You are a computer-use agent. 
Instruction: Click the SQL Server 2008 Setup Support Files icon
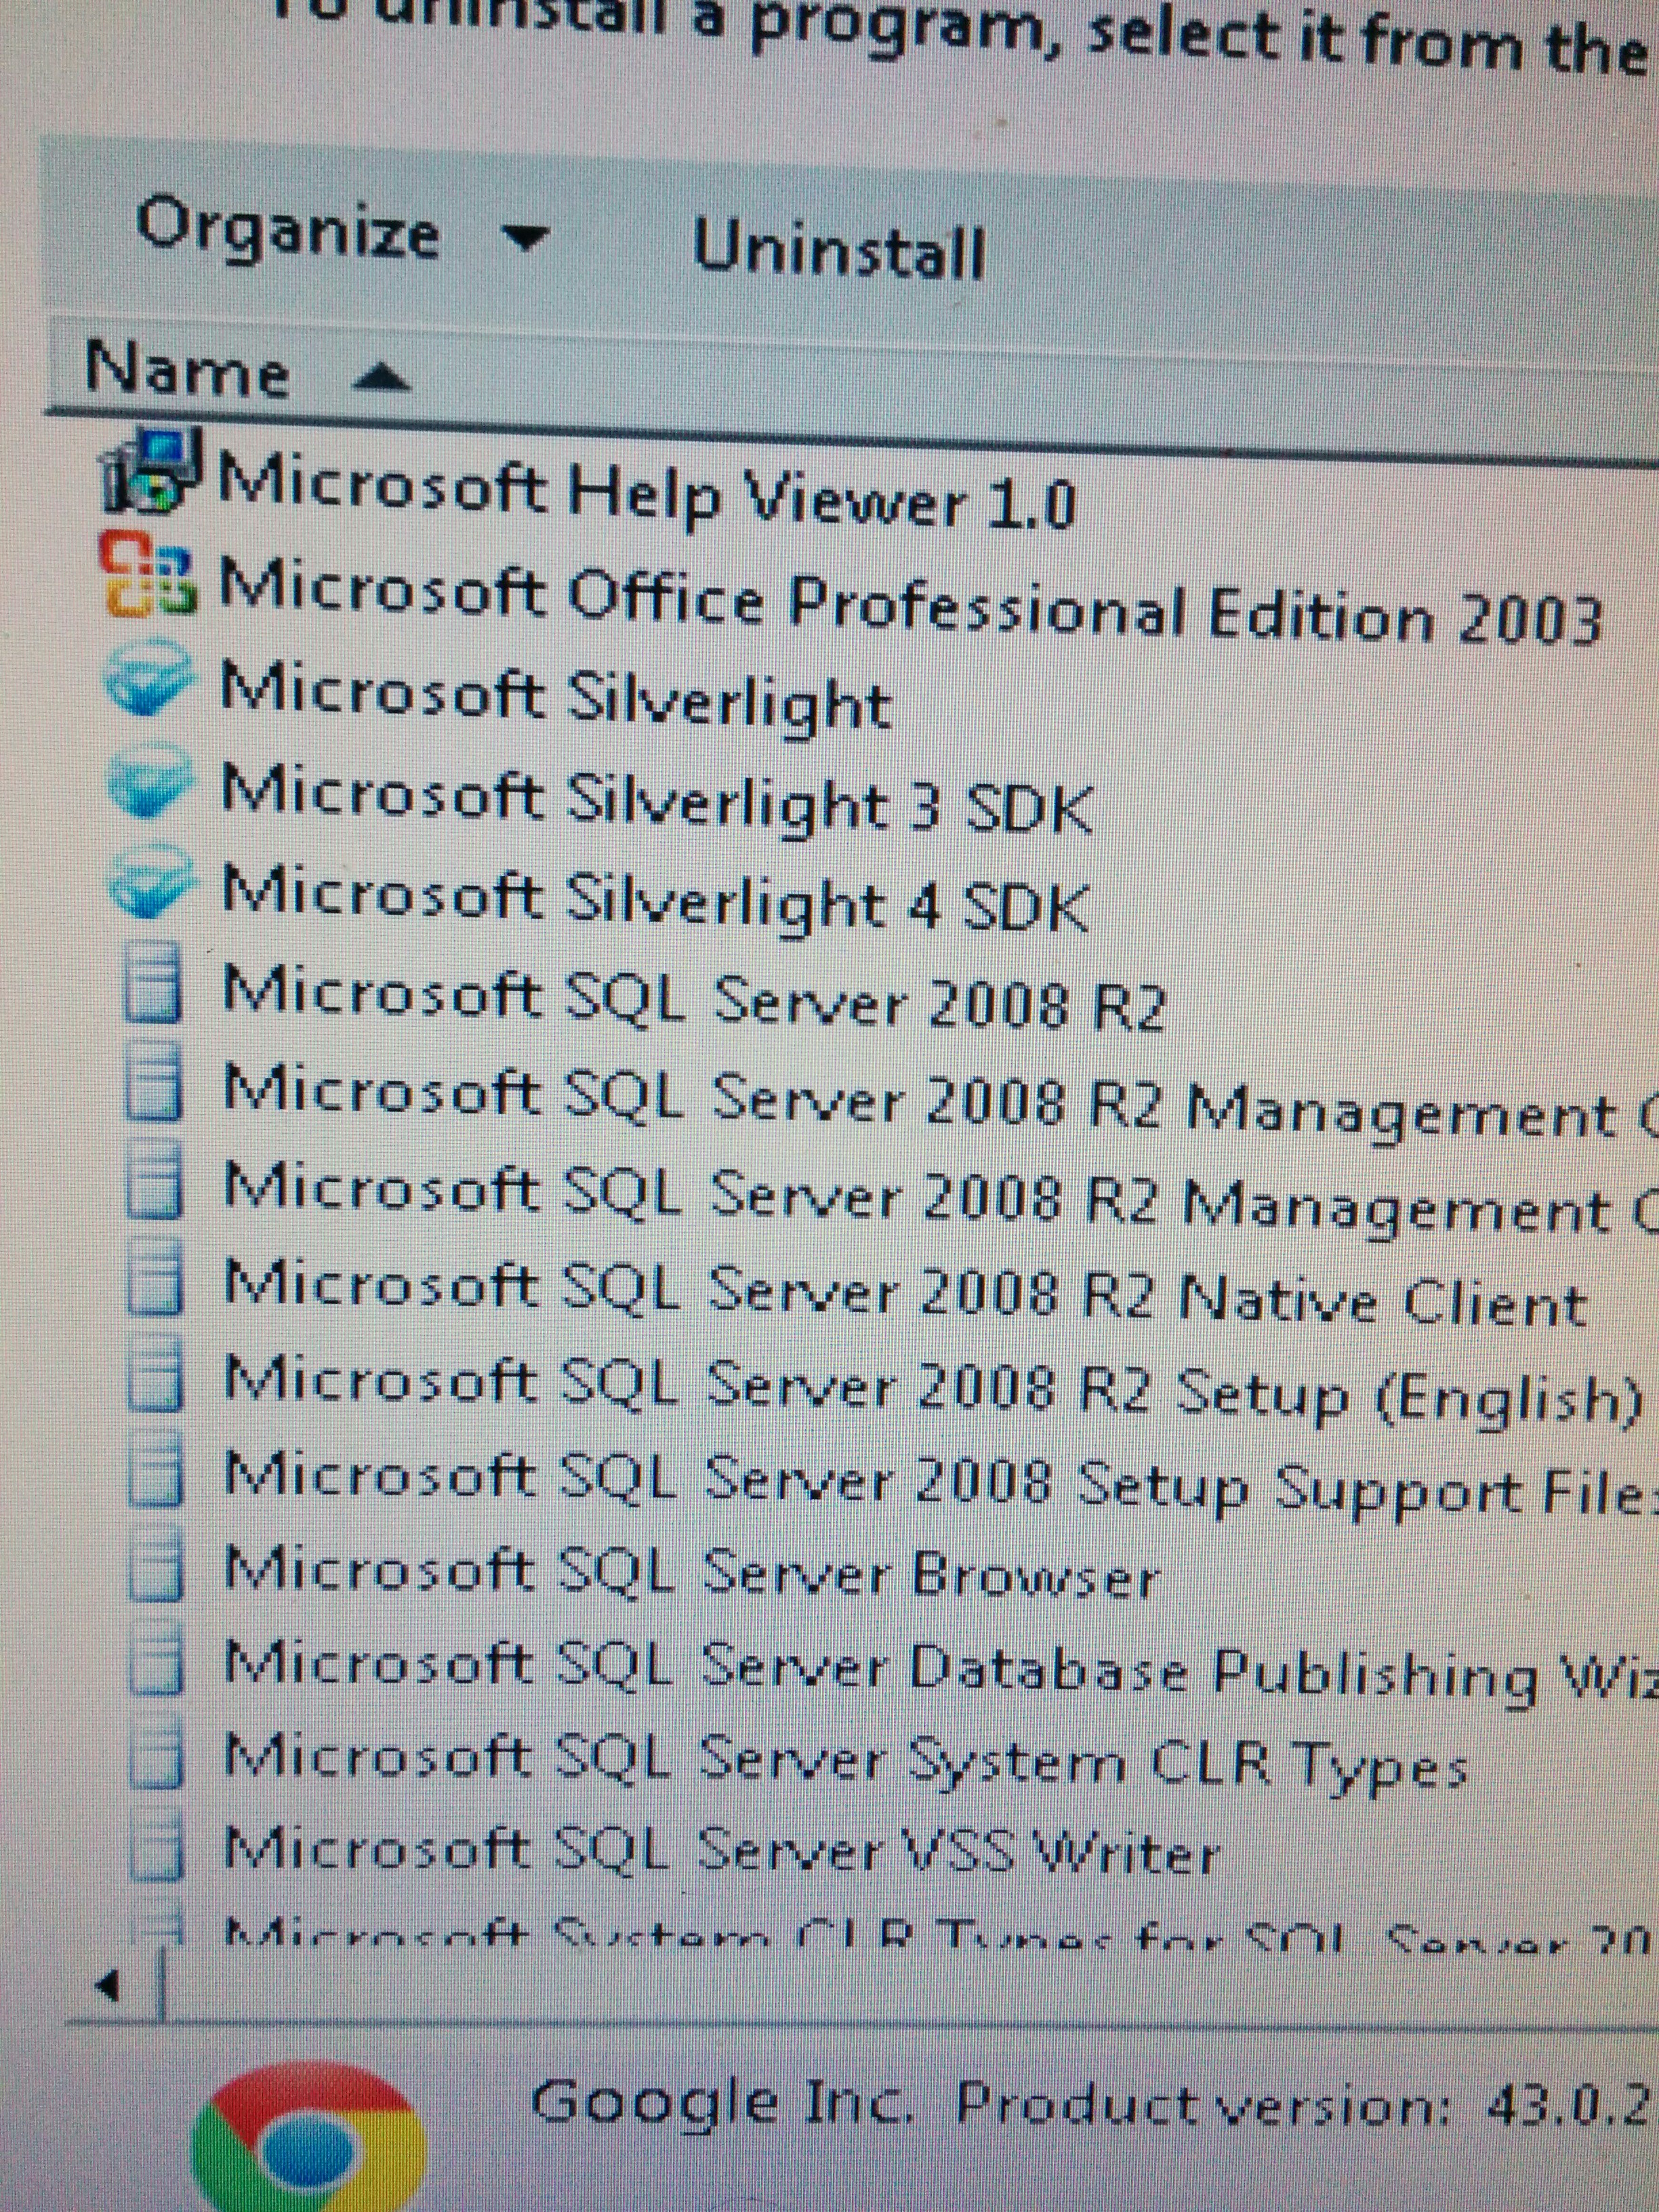click(156, 1468)
